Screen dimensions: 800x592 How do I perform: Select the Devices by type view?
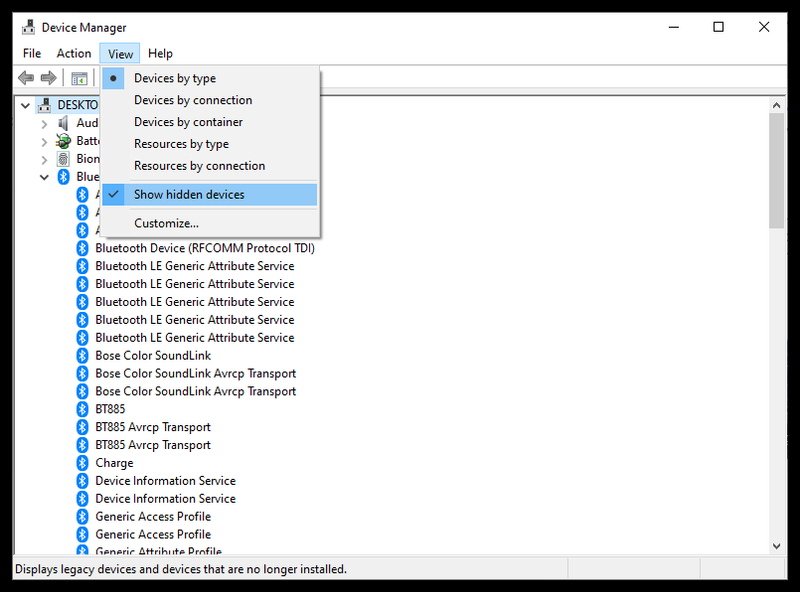click(x=175, y=78)
